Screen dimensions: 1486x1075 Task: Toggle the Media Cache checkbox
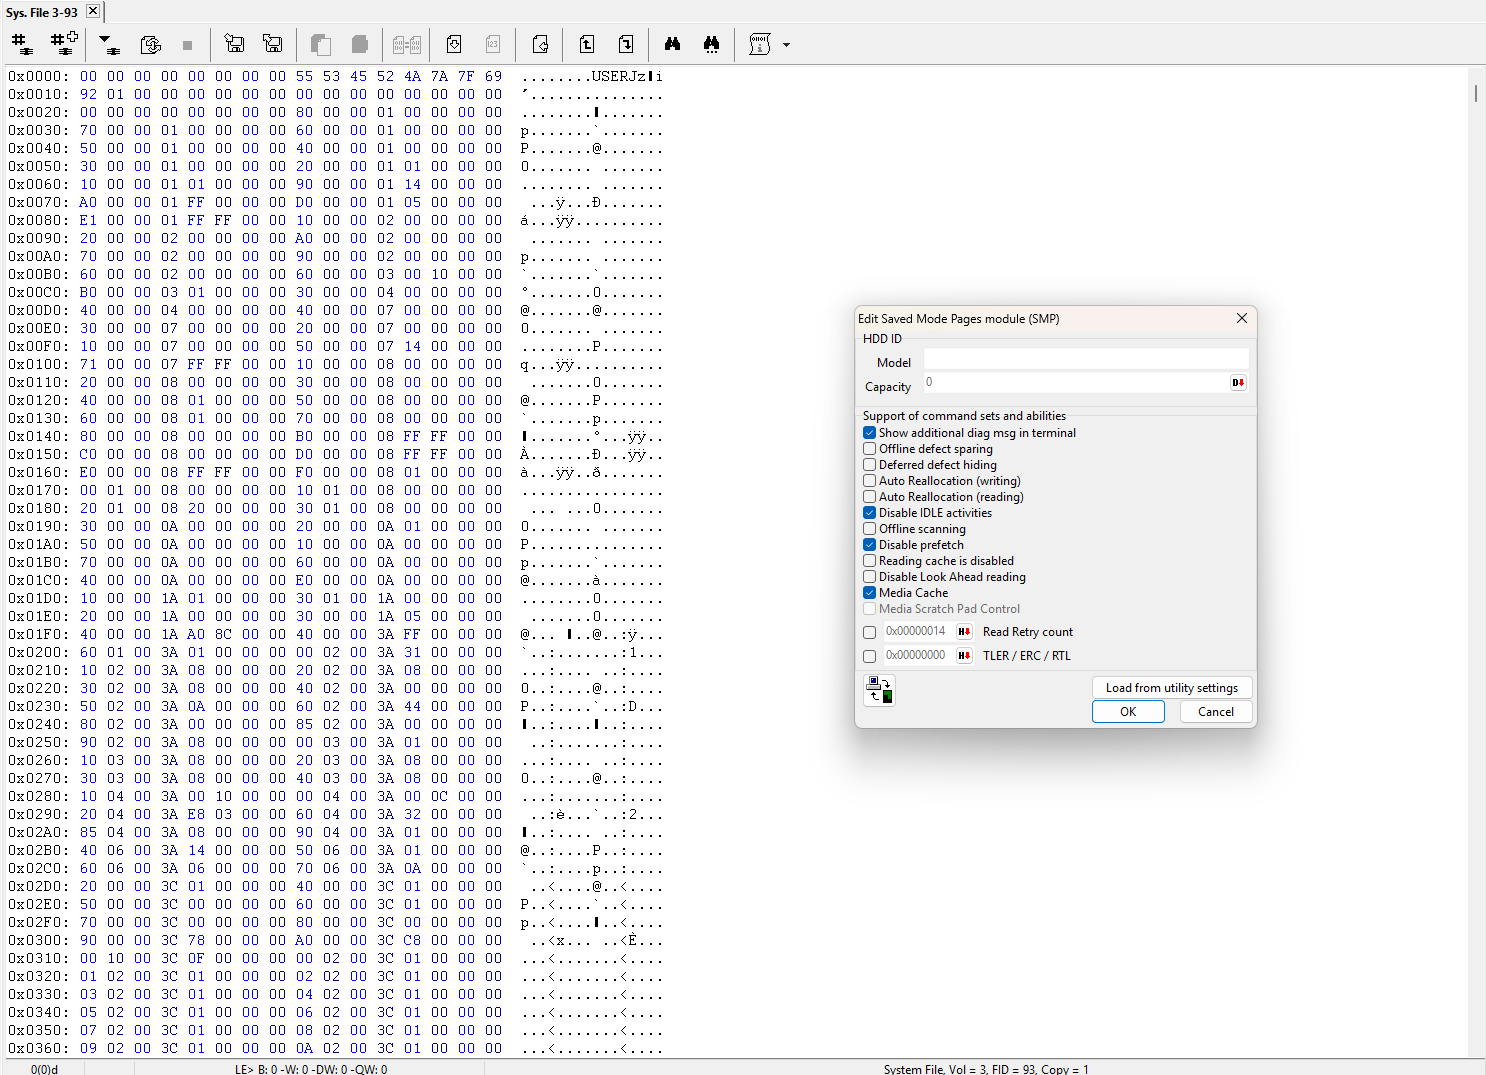[870, 593]
